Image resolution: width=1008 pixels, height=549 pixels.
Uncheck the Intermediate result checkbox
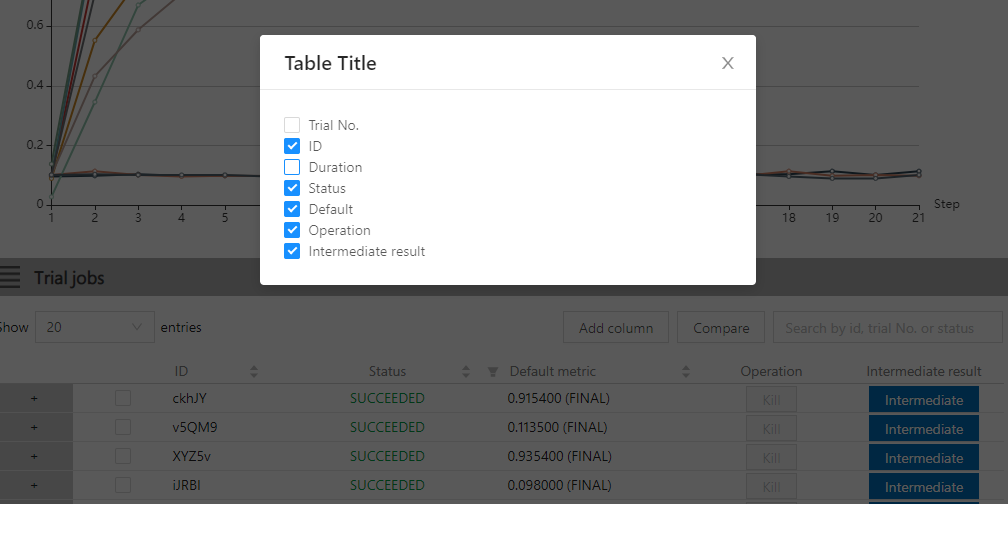pos(292,251)
